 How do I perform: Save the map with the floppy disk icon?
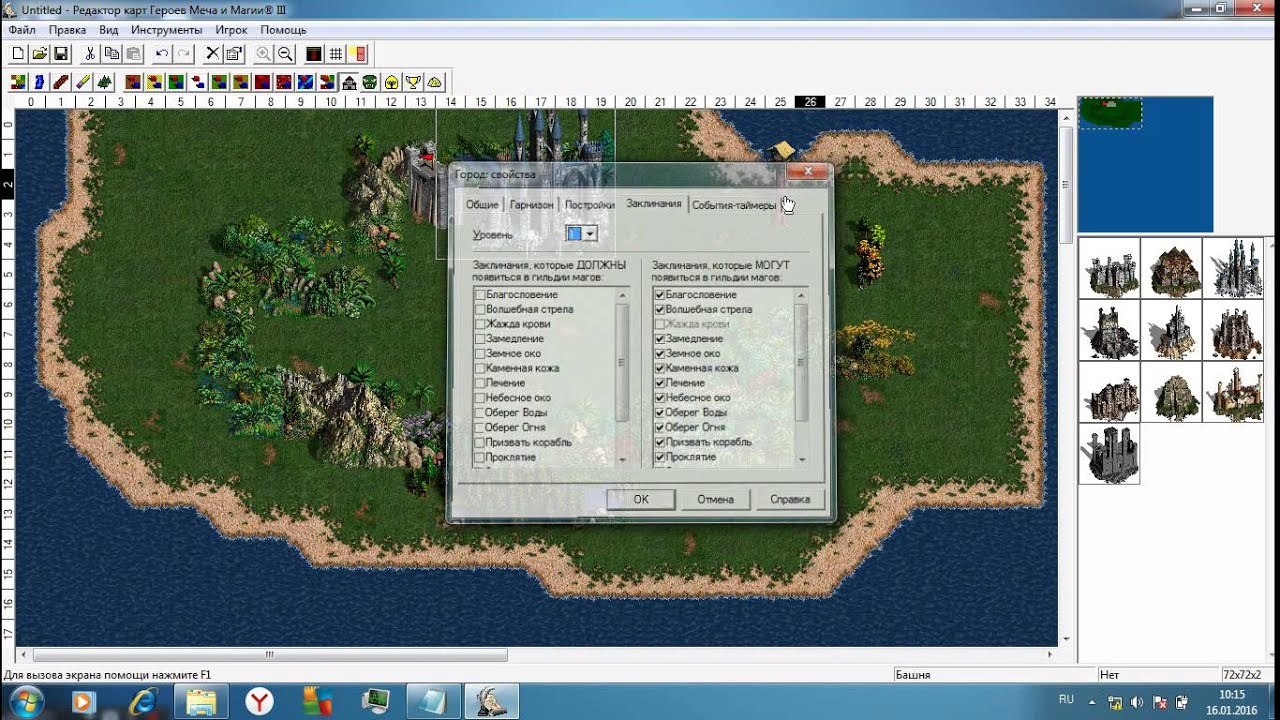[x=60, y=54]
